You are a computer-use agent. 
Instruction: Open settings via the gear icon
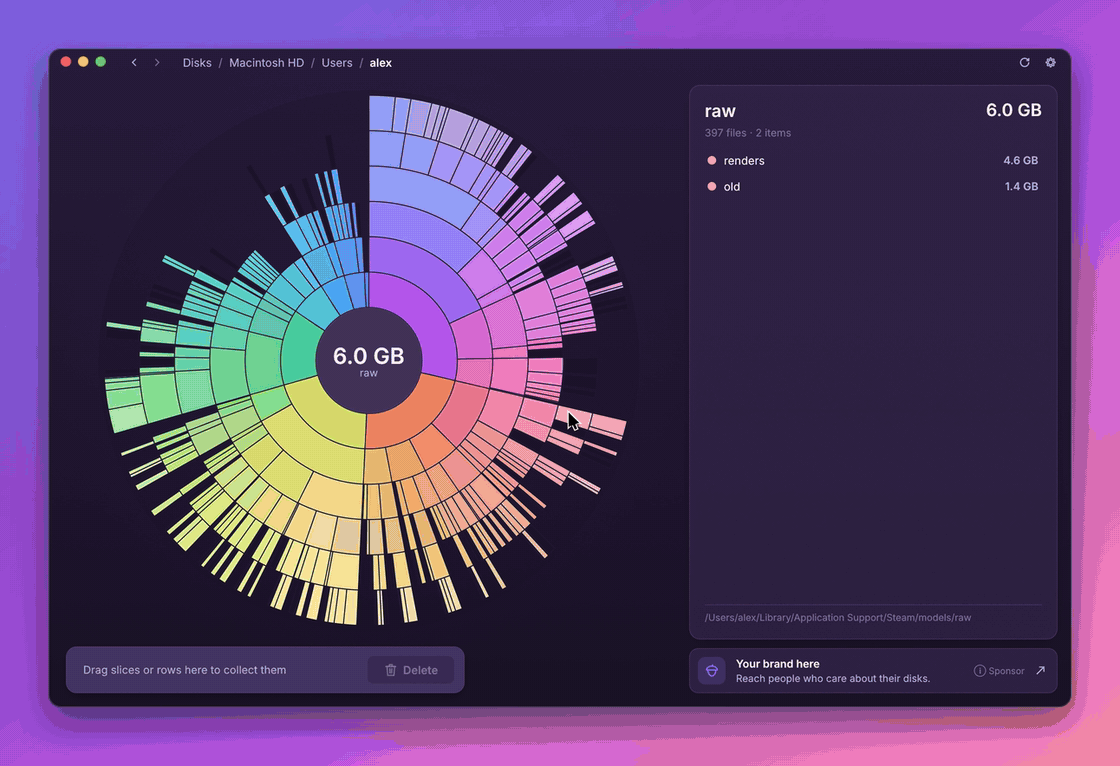(x=1051, y=63)
